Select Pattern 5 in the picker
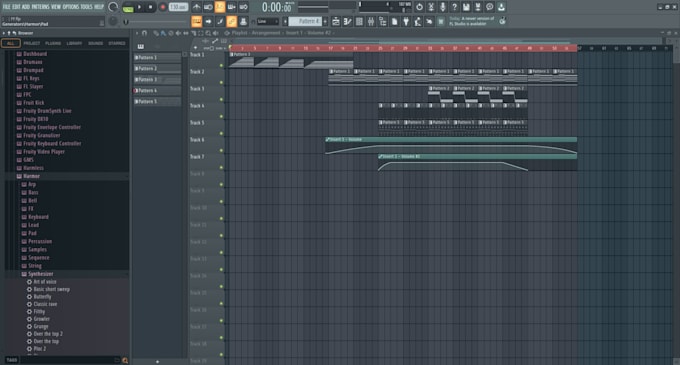This screenshot has width=680, height=365. tap(157, 101)
